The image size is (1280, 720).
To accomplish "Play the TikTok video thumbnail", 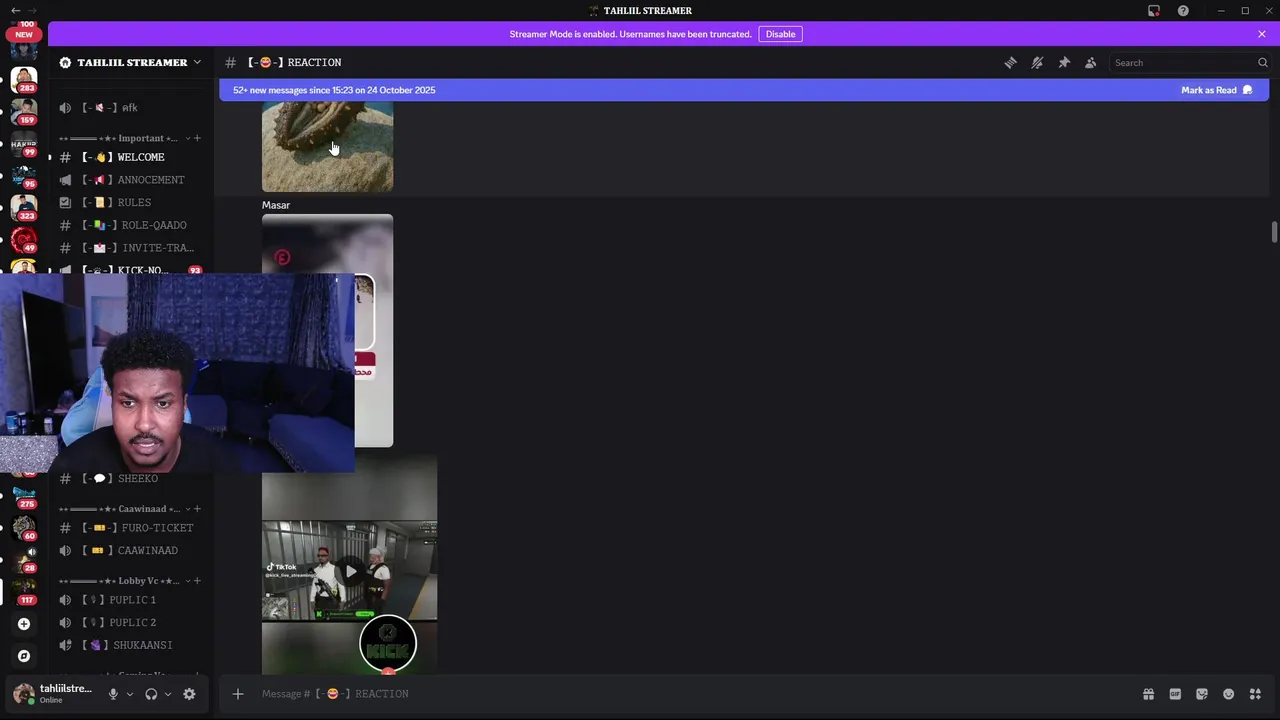I will tap(350, 571).
